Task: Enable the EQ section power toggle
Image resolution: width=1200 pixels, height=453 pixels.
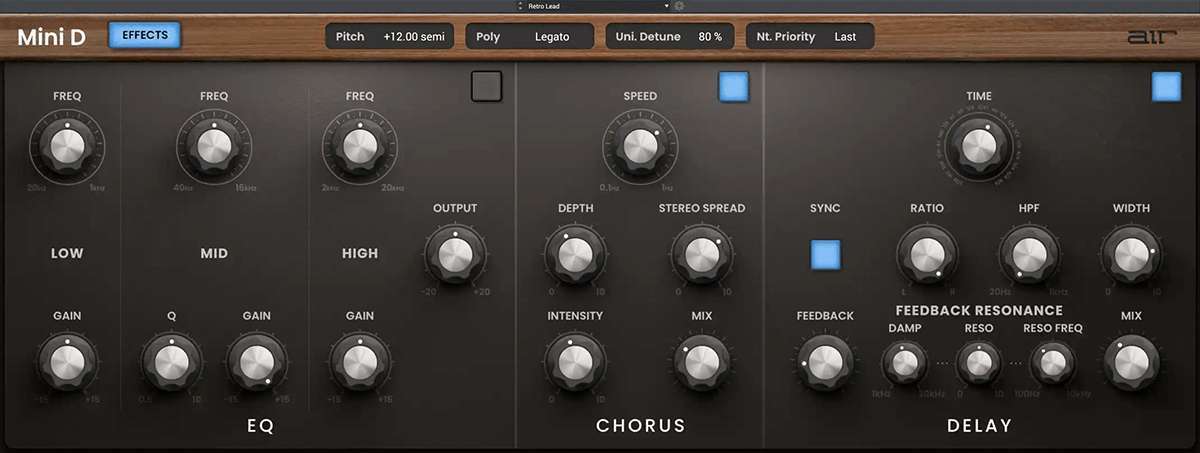Action: (487, 87)
